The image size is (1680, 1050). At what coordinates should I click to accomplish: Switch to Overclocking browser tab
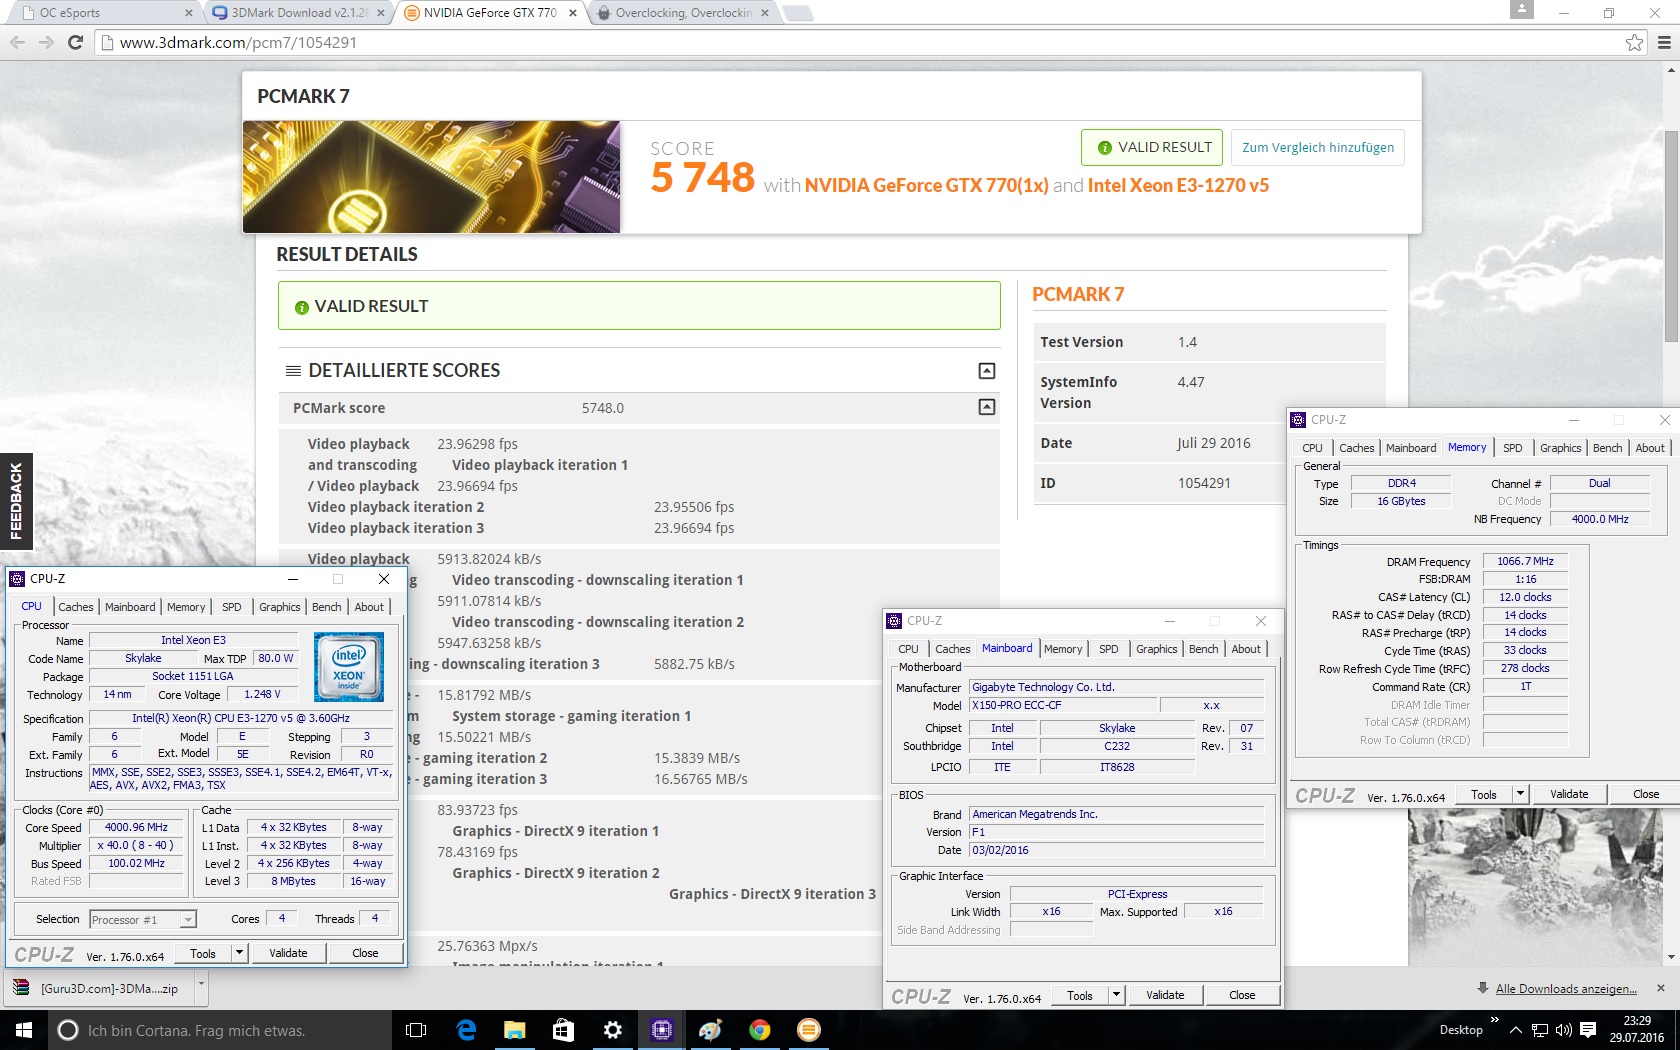(684, 13)
